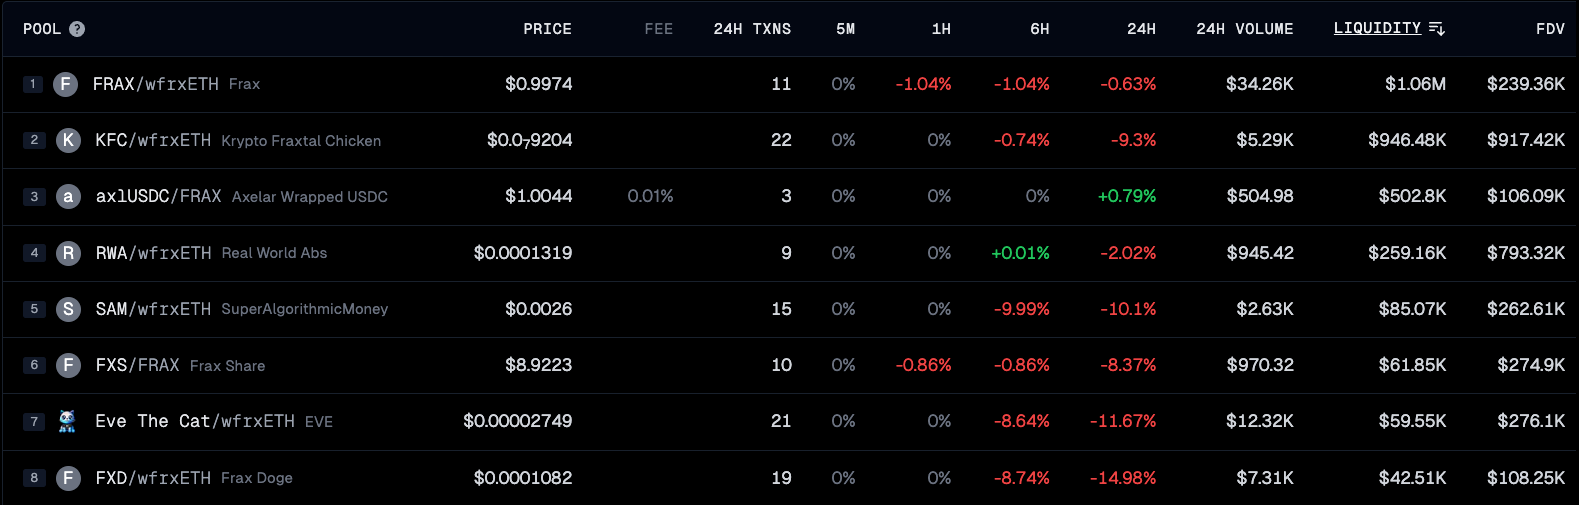Viewport: 1579px width, 505px height.
Task: Click the axlUSDC token icon
Action: [x=68, y=196]
